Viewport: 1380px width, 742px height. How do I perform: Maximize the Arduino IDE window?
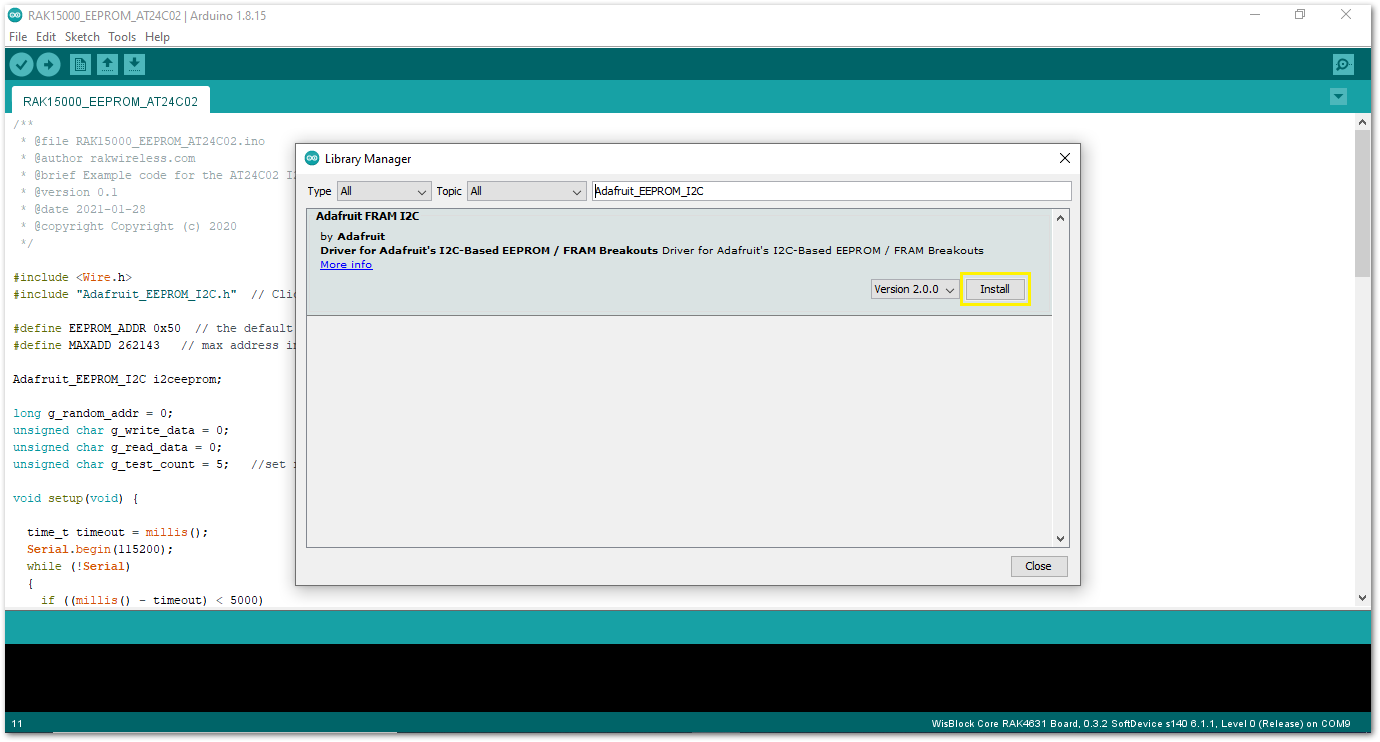(x=1300, y=15)
